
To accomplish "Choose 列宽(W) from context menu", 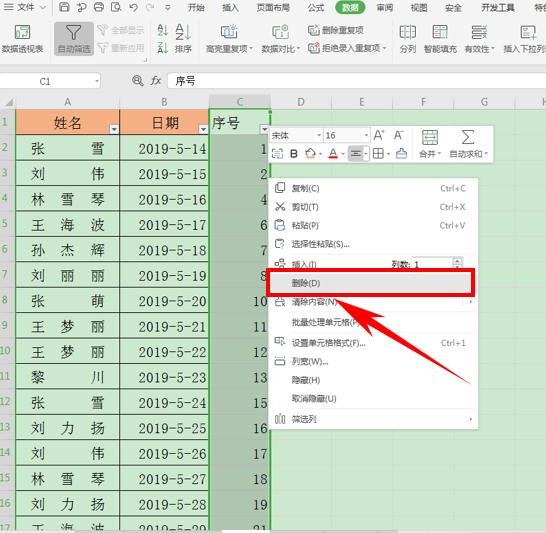I will tap(373, 362).
